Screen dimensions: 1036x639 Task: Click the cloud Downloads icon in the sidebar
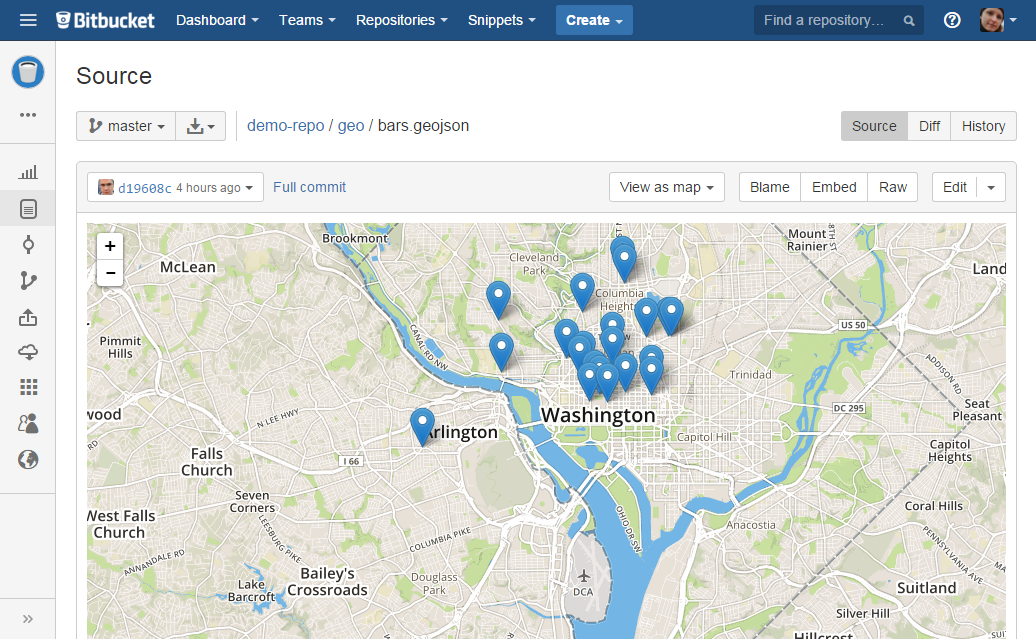28,352
